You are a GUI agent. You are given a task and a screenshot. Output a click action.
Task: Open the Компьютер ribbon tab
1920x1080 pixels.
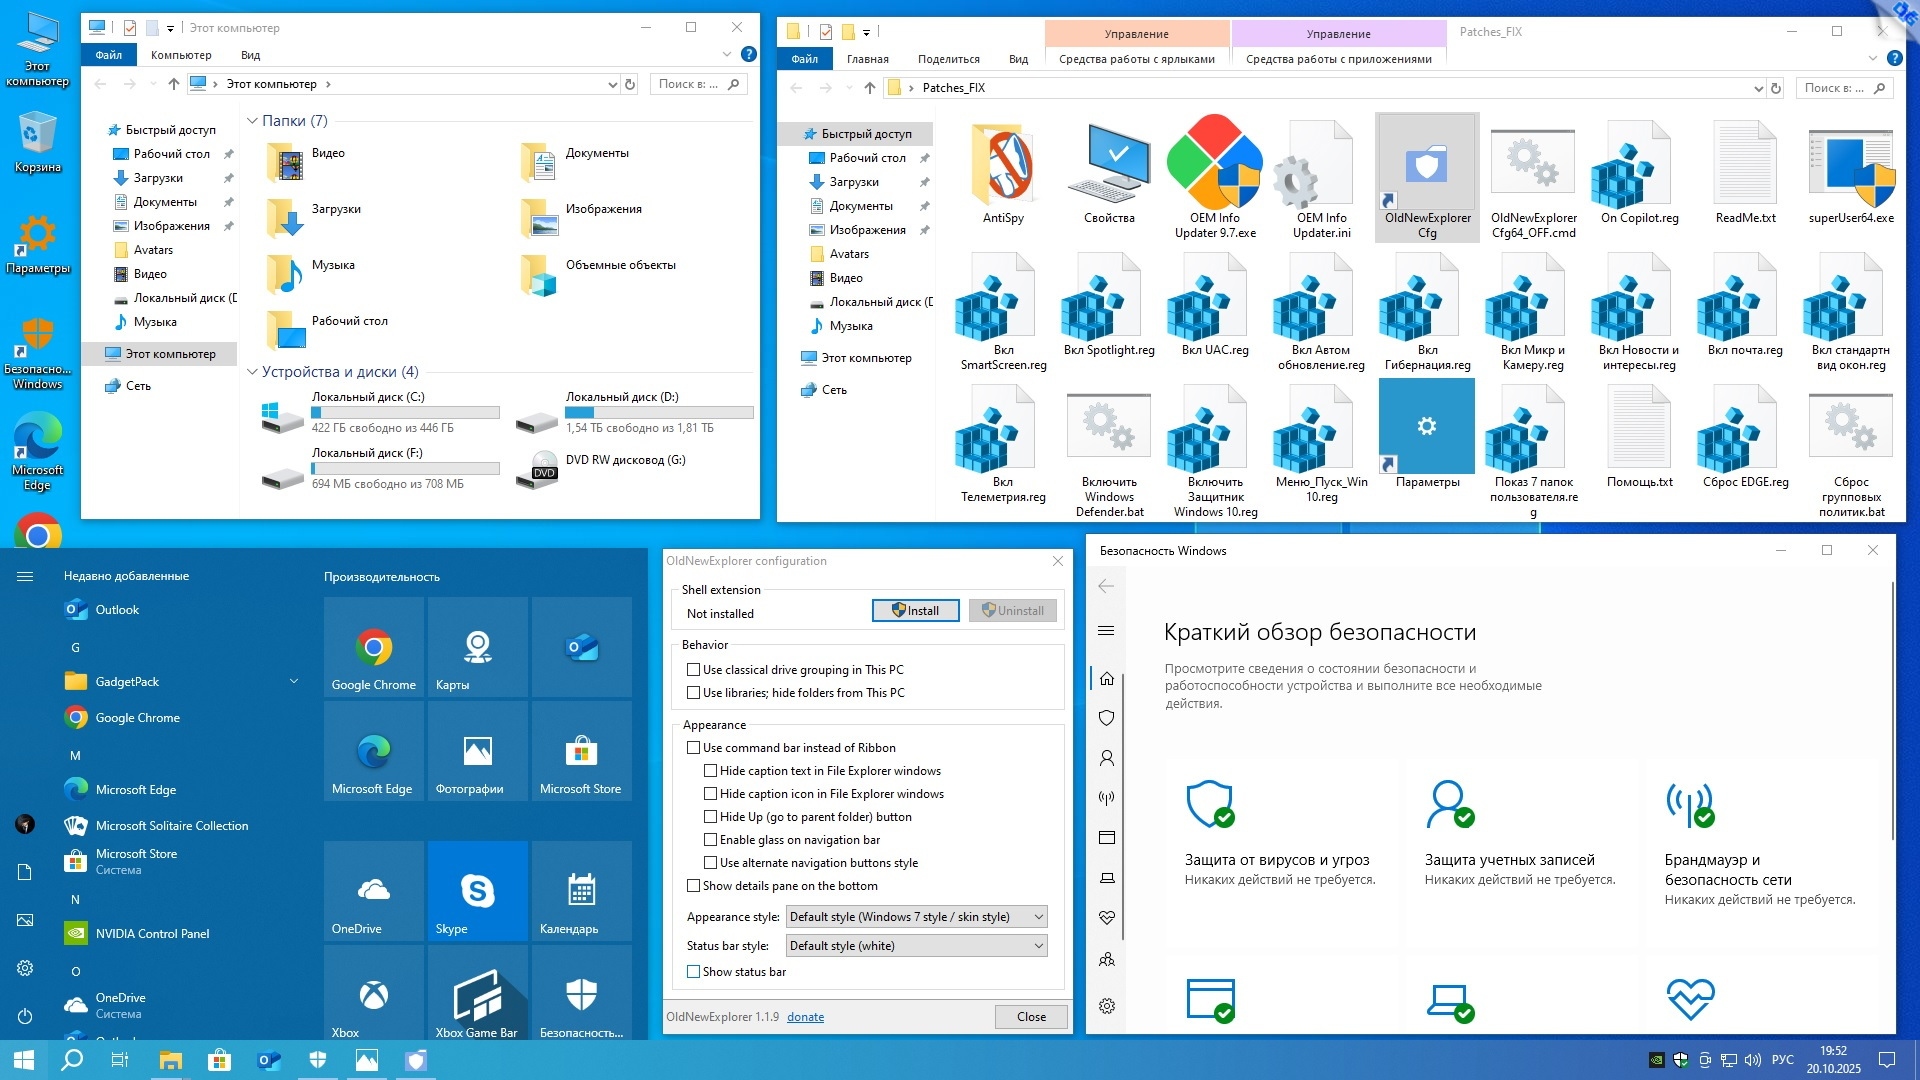click(181, 55)
